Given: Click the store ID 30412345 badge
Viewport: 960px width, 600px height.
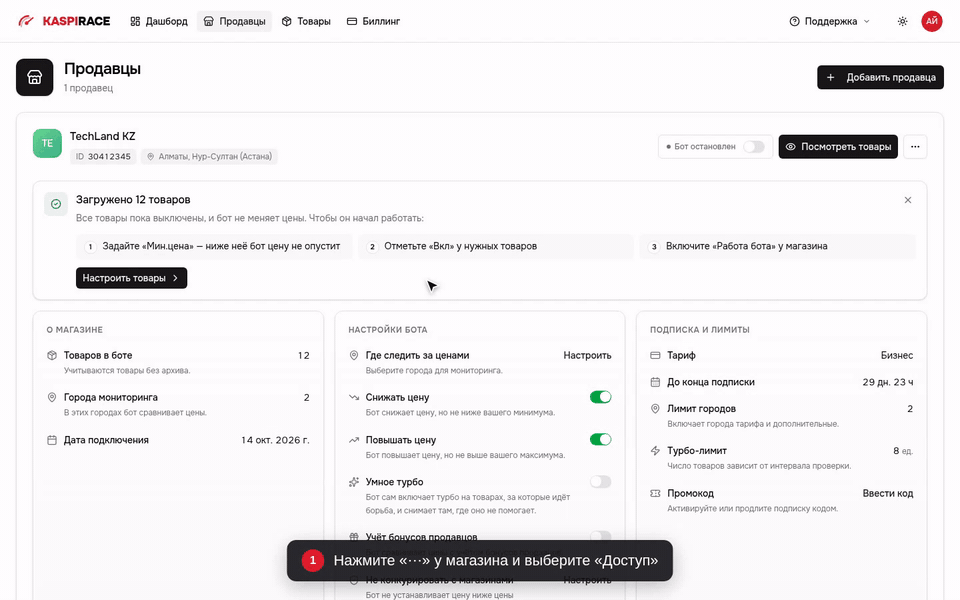Looking at the screenshot, I should pyautogui.click(x=103, y=157).
